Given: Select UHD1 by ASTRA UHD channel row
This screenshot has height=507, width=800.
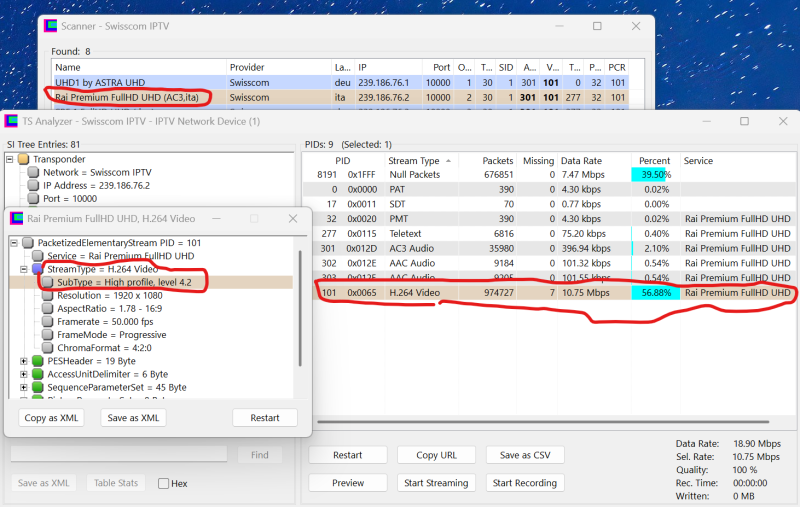Looking at the screenshot, I should 140,82.
